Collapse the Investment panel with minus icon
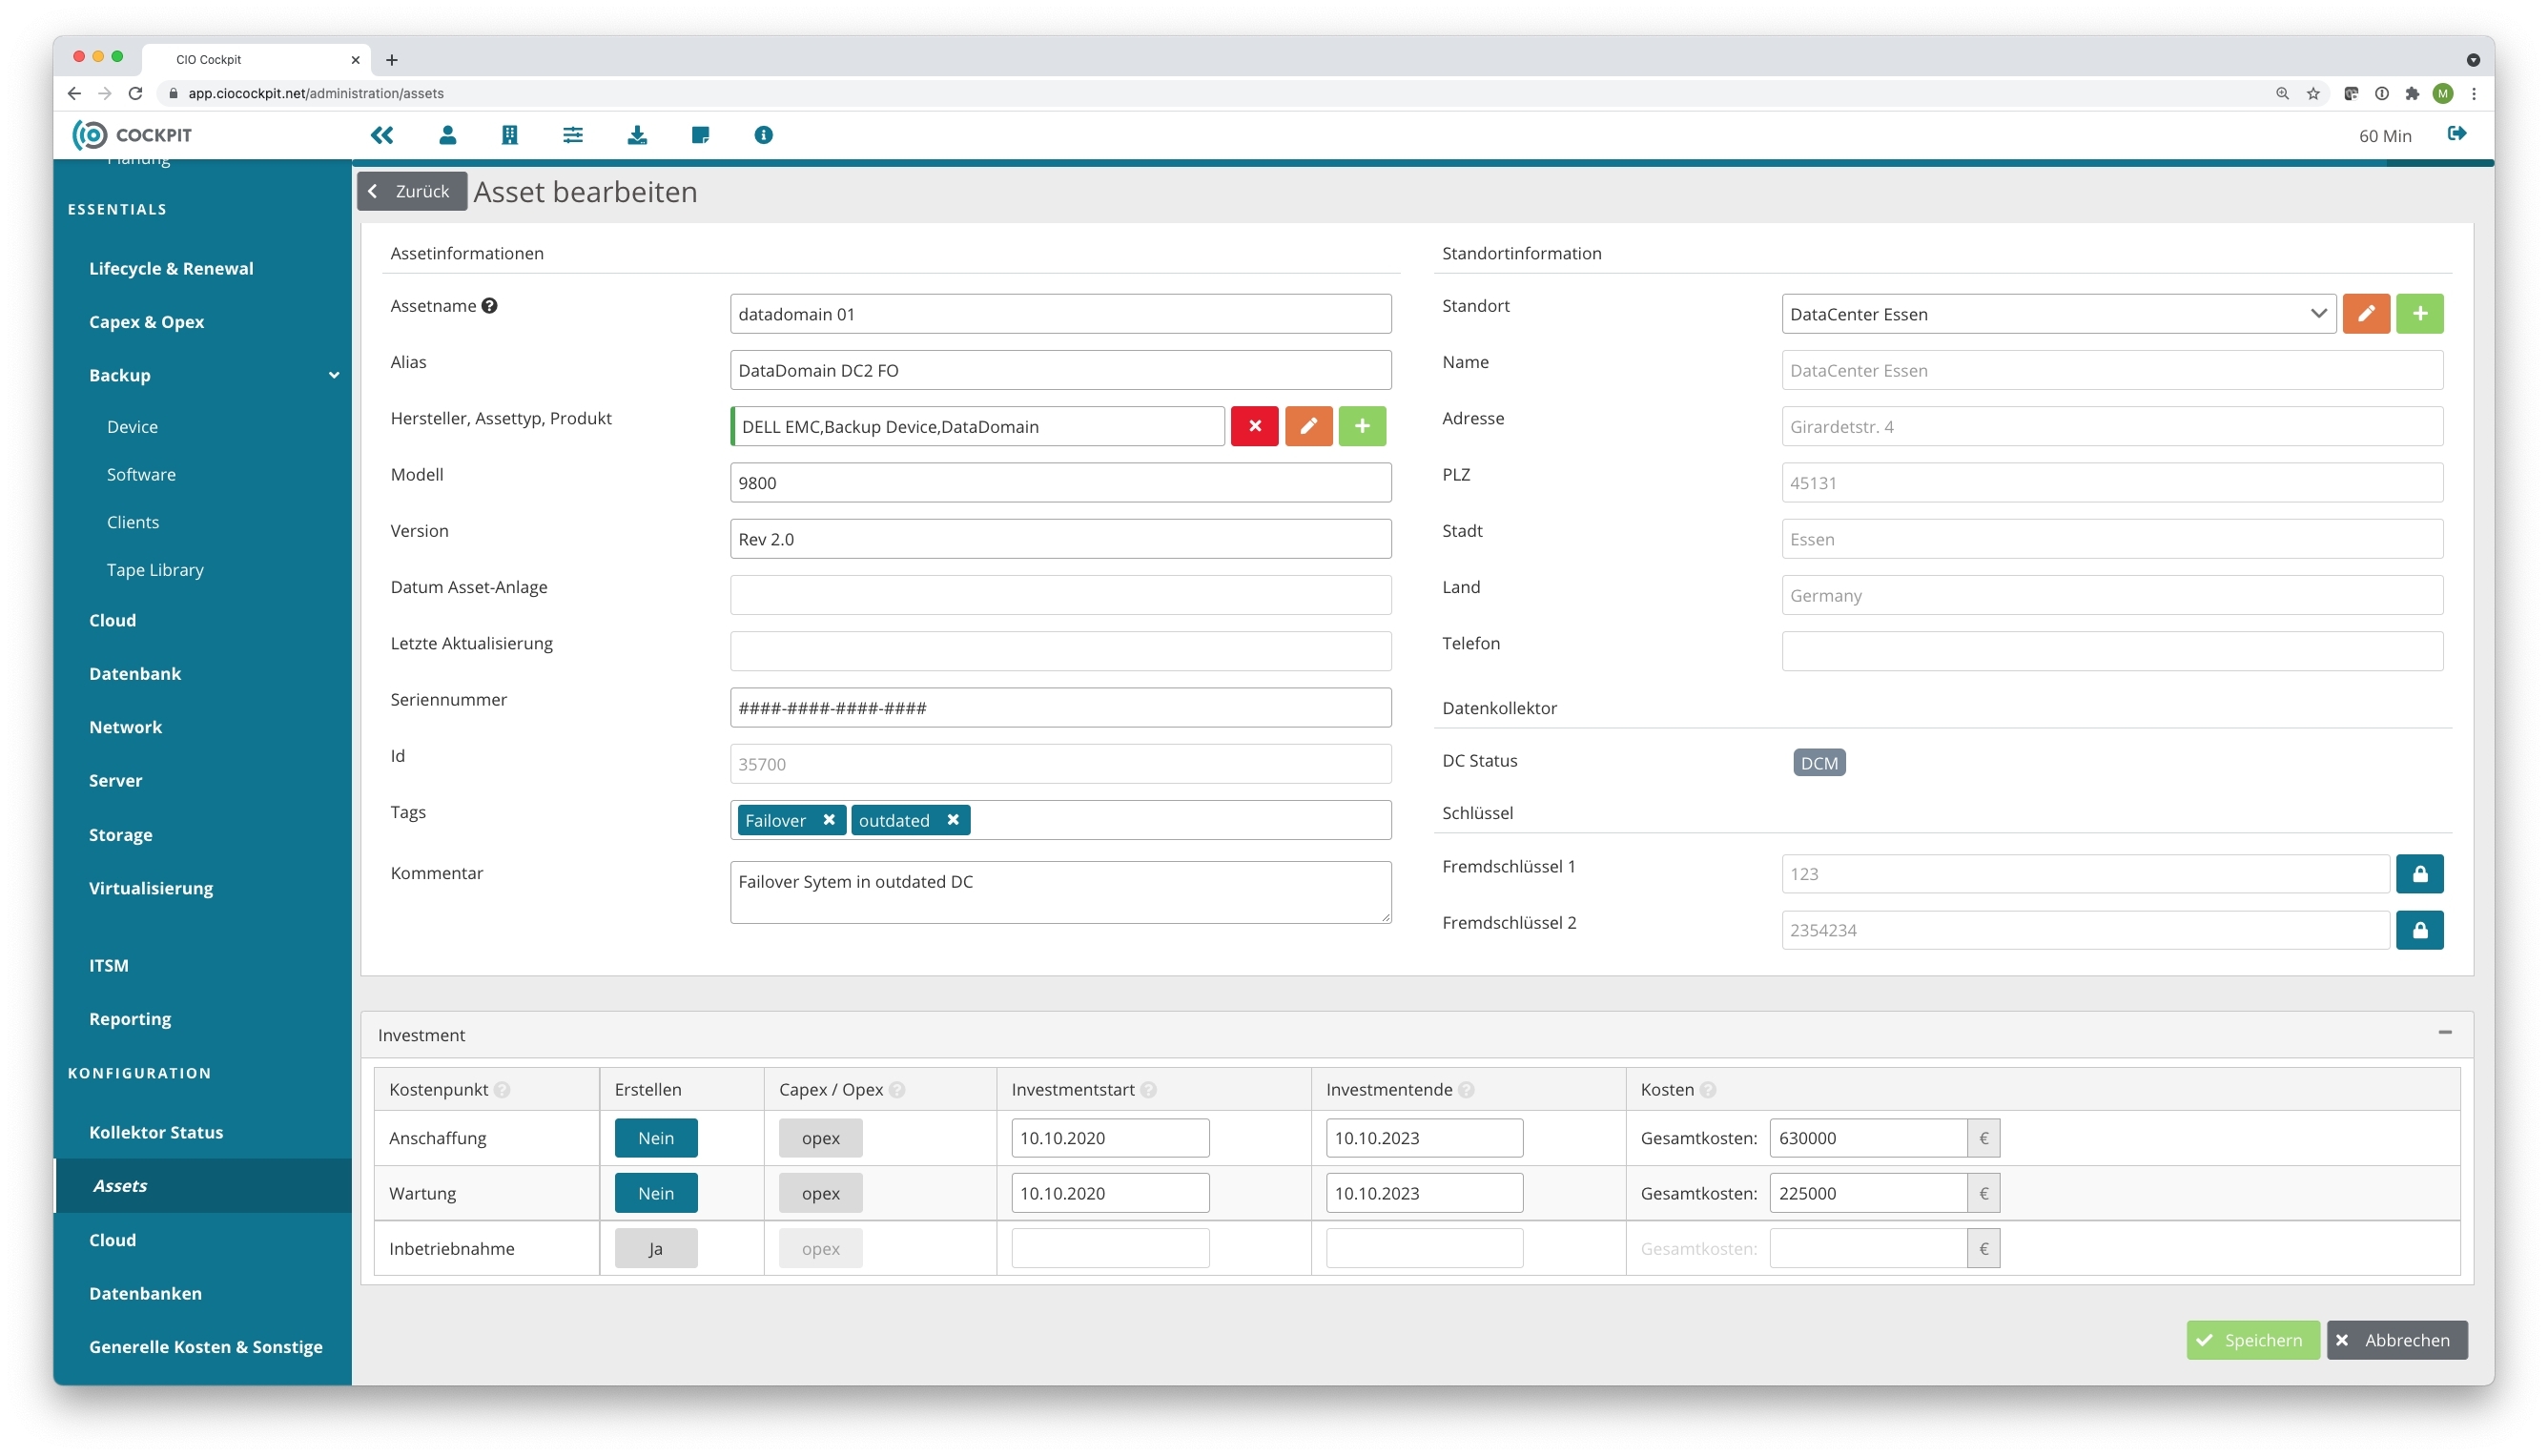The height and width of the screenshot is (1456, 2548). tap(2444, 1033)
